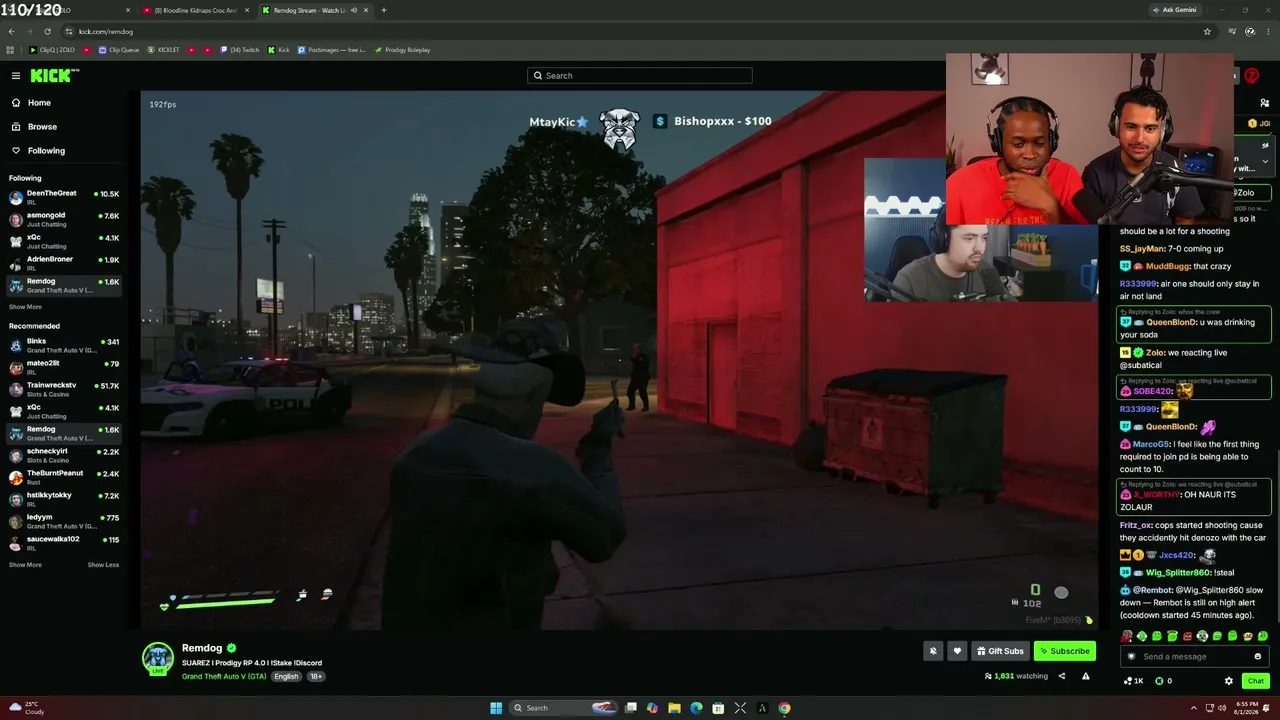The width and height of the screenshot is (1280, 720).
Task: Open a new browser tab
Action: pos(384,10)
